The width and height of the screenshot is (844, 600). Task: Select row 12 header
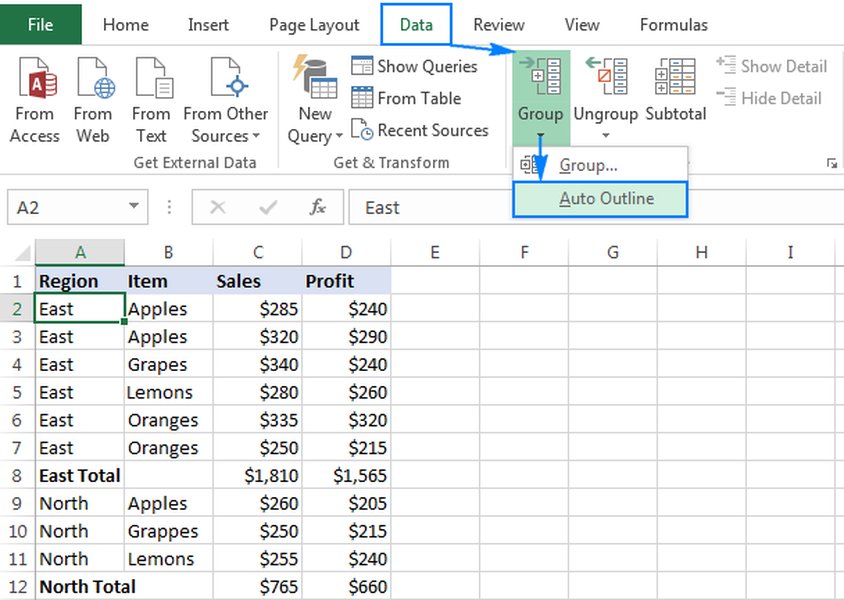17,587
